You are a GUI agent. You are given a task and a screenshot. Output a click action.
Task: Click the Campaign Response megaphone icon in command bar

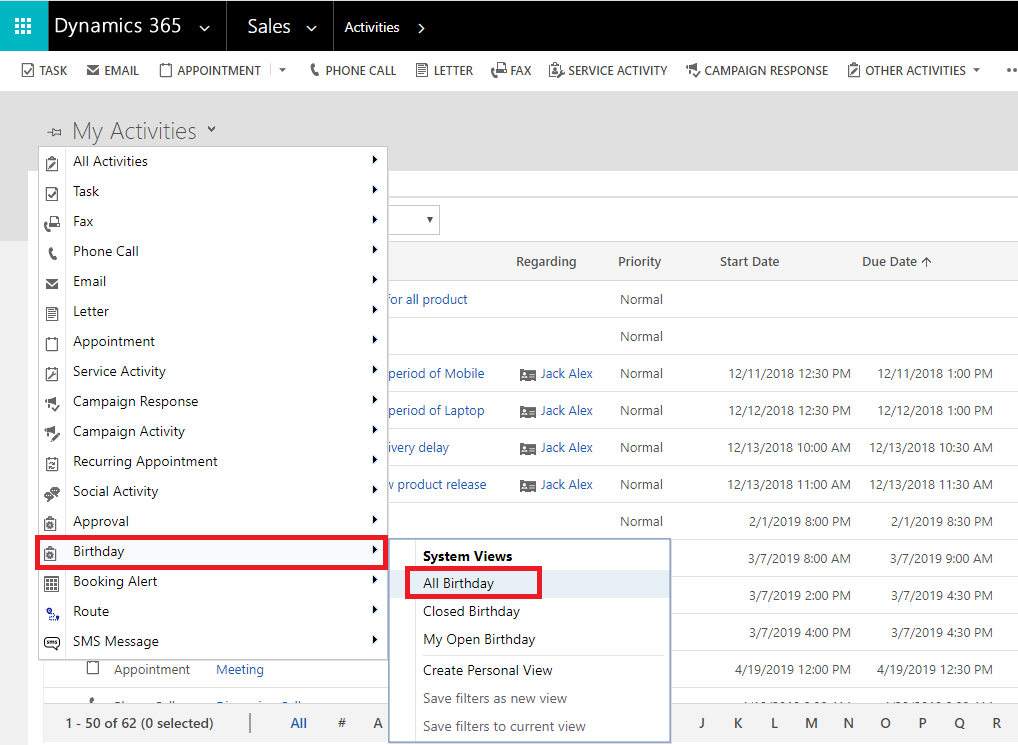[693, 70]
